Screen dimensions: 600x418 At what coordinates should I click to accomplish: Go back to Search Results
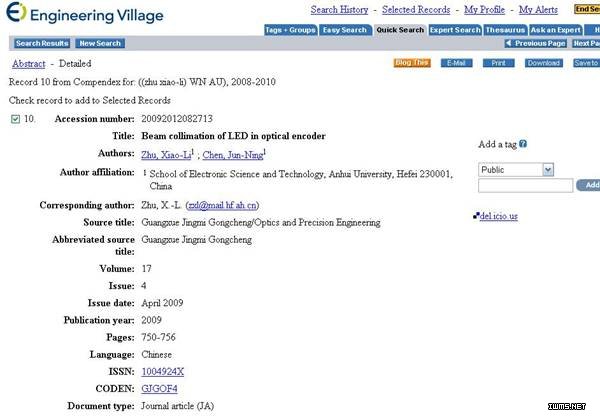[x=42, y=44]
